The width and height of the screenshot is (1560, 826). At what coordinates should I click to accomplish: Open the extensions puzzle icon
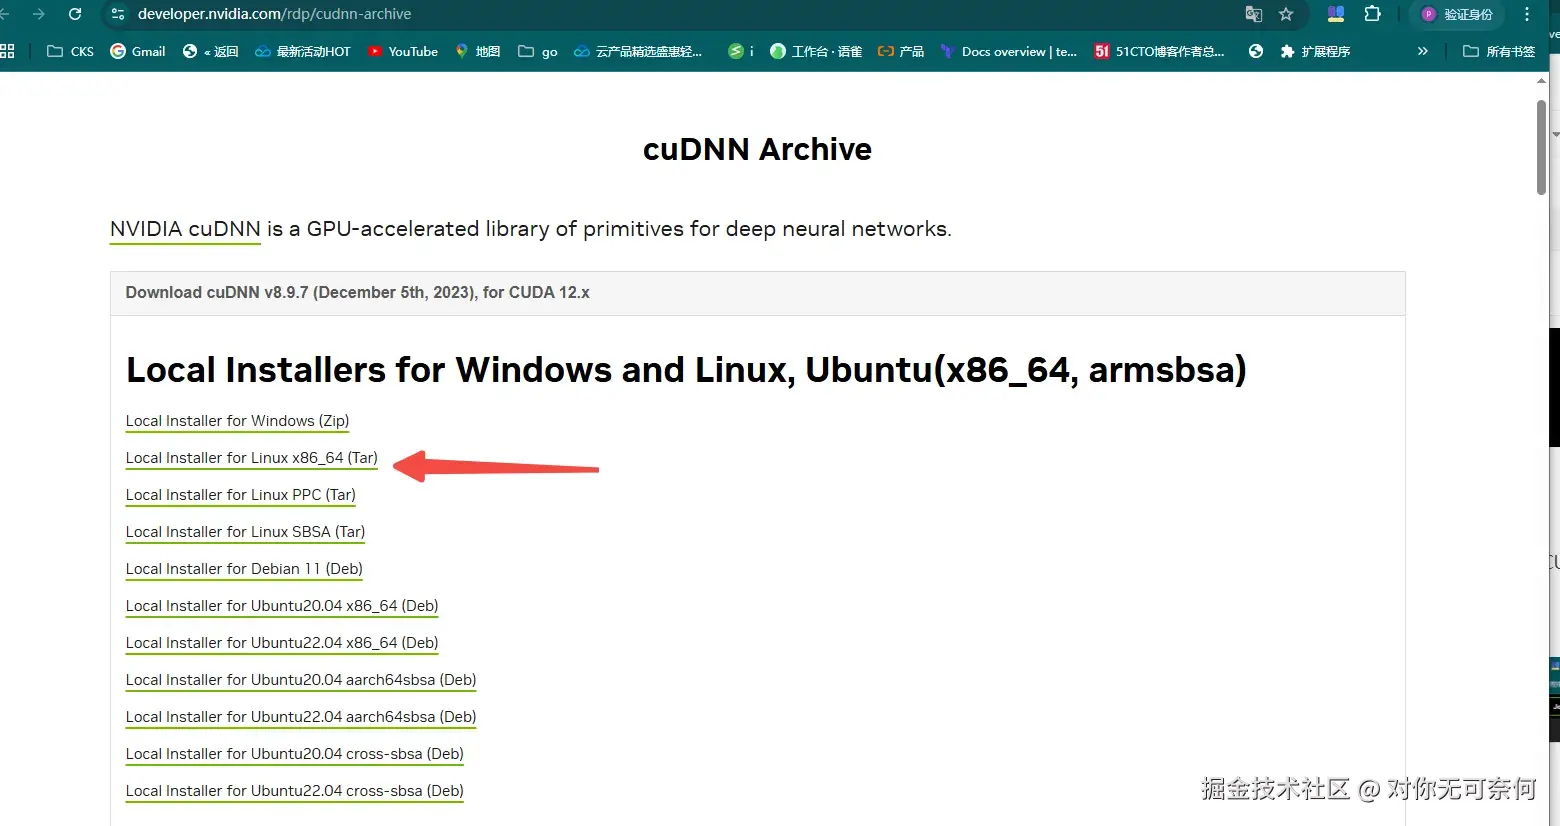[x=1372, y=14]
